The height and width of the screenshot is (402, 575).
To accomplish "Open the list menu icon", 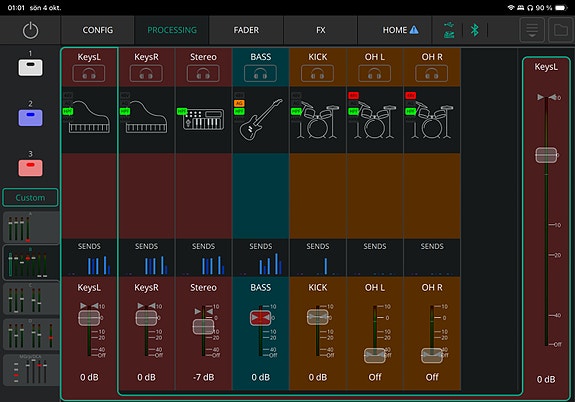I will click(x=532, y=30).
